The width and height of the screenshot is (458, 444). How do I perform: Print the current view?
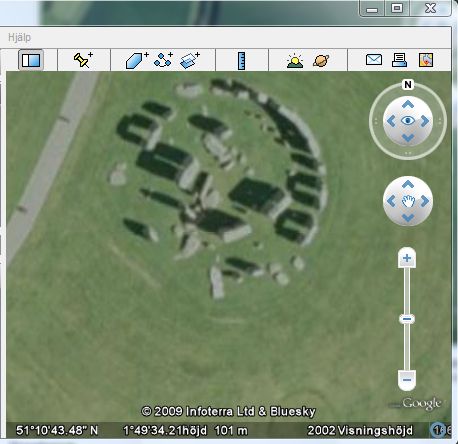pyautogui.click(x=399, y=60)
